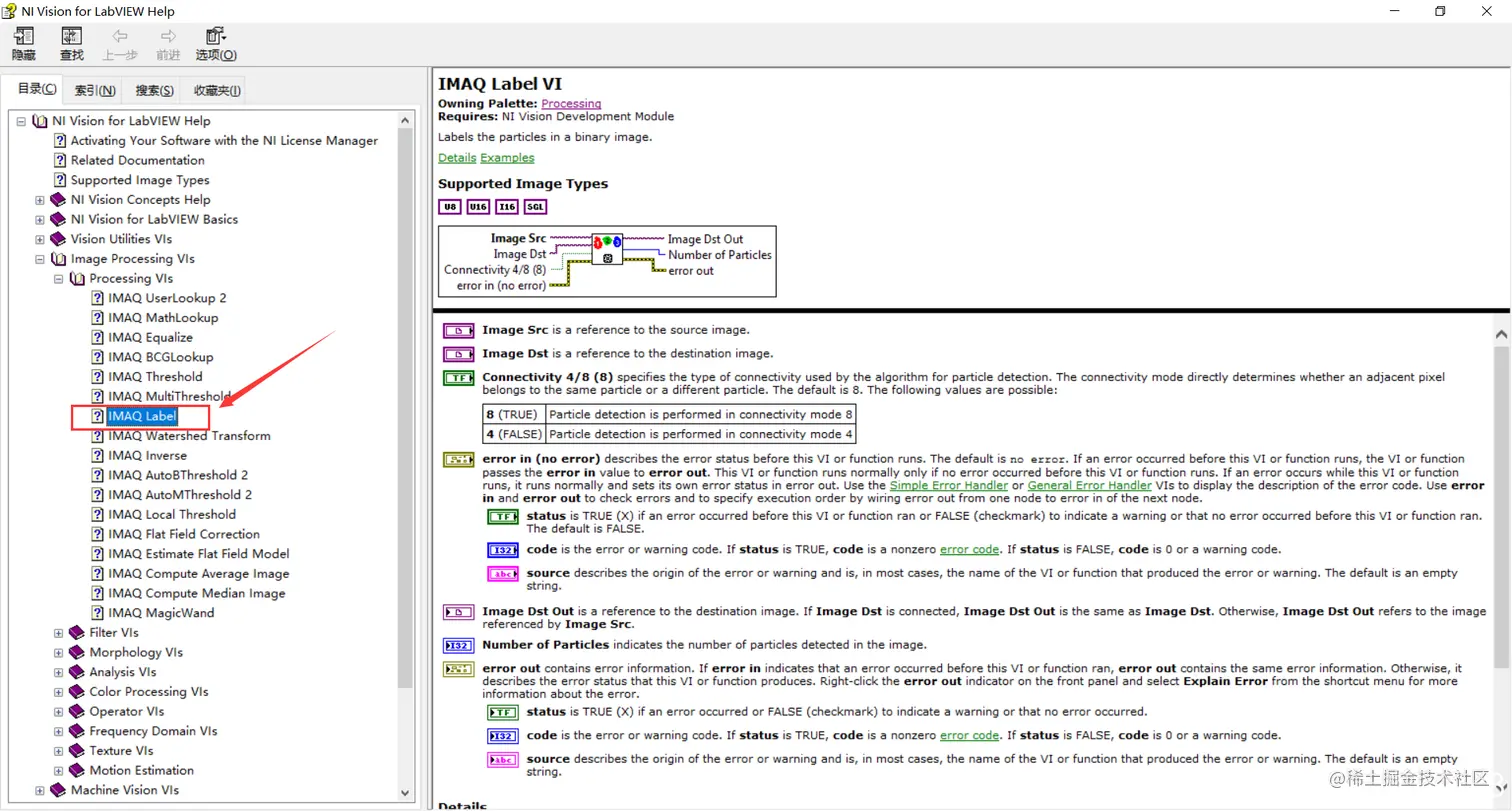This screenshot has height=811, width=1512.
Task: Click the Frequency Domain VIs book icon
Action: 77,731
